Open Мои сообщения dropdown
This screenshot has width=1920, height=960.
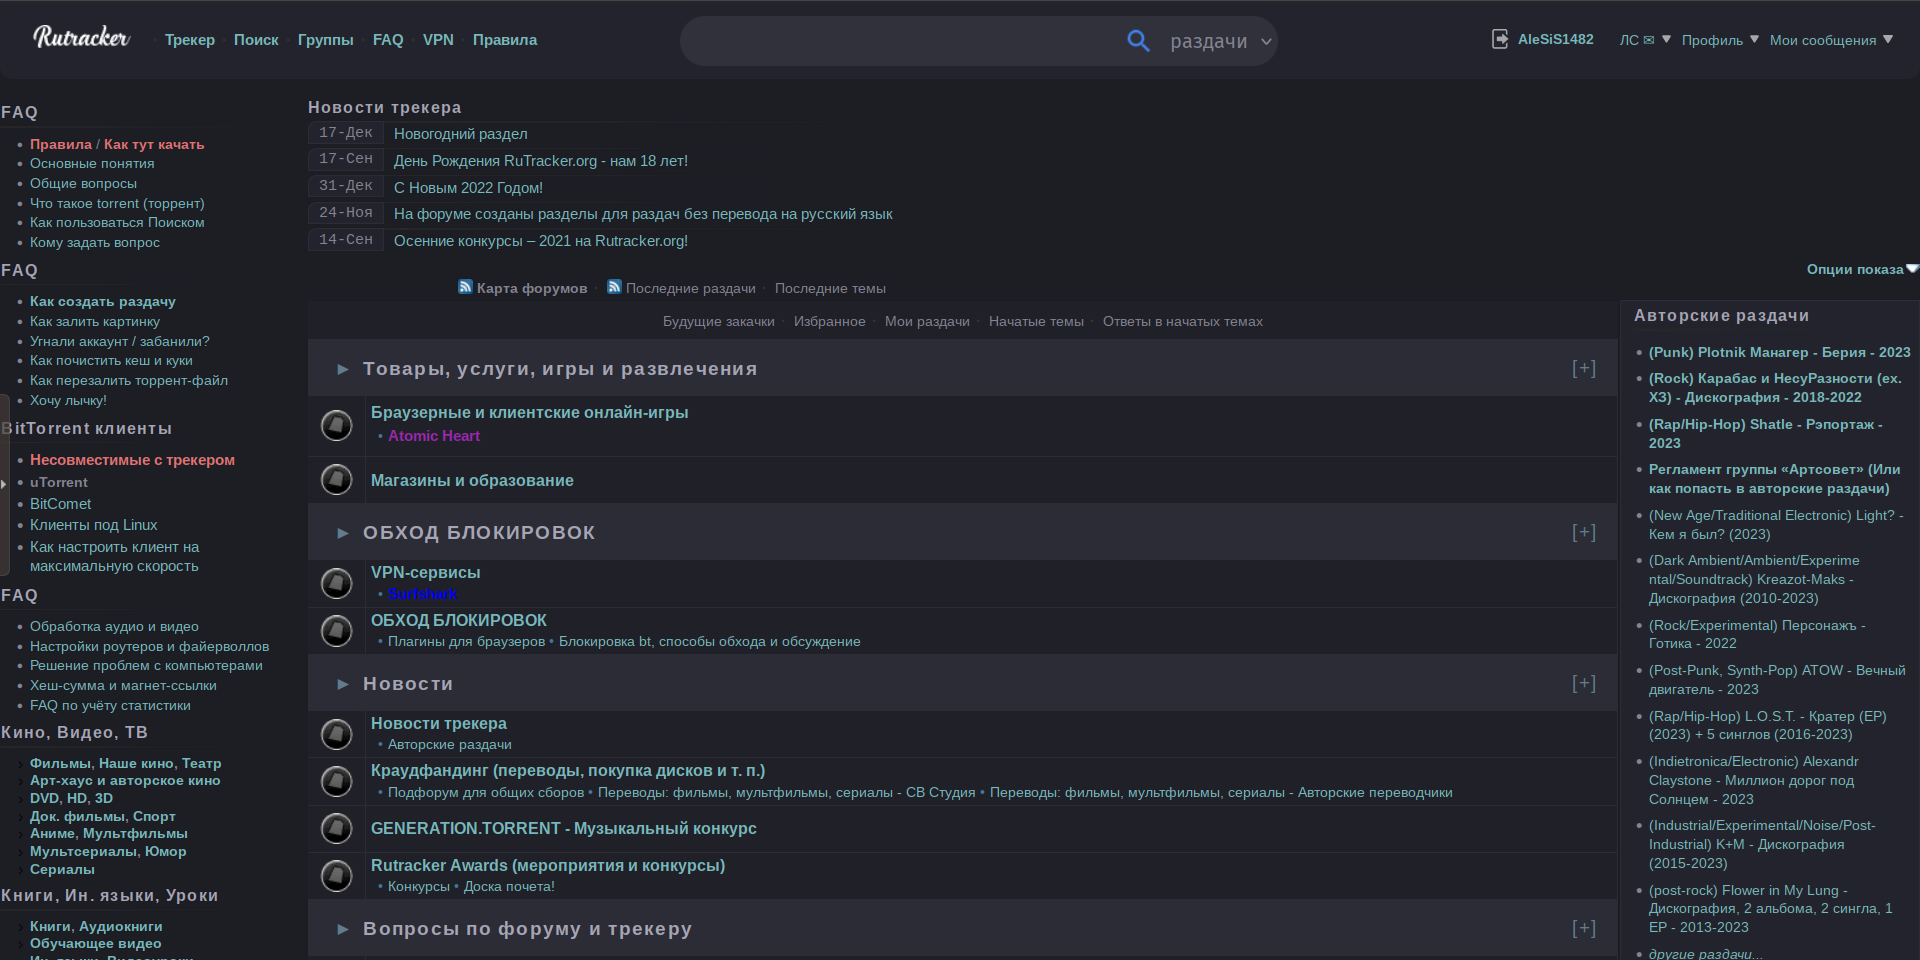1831,40
